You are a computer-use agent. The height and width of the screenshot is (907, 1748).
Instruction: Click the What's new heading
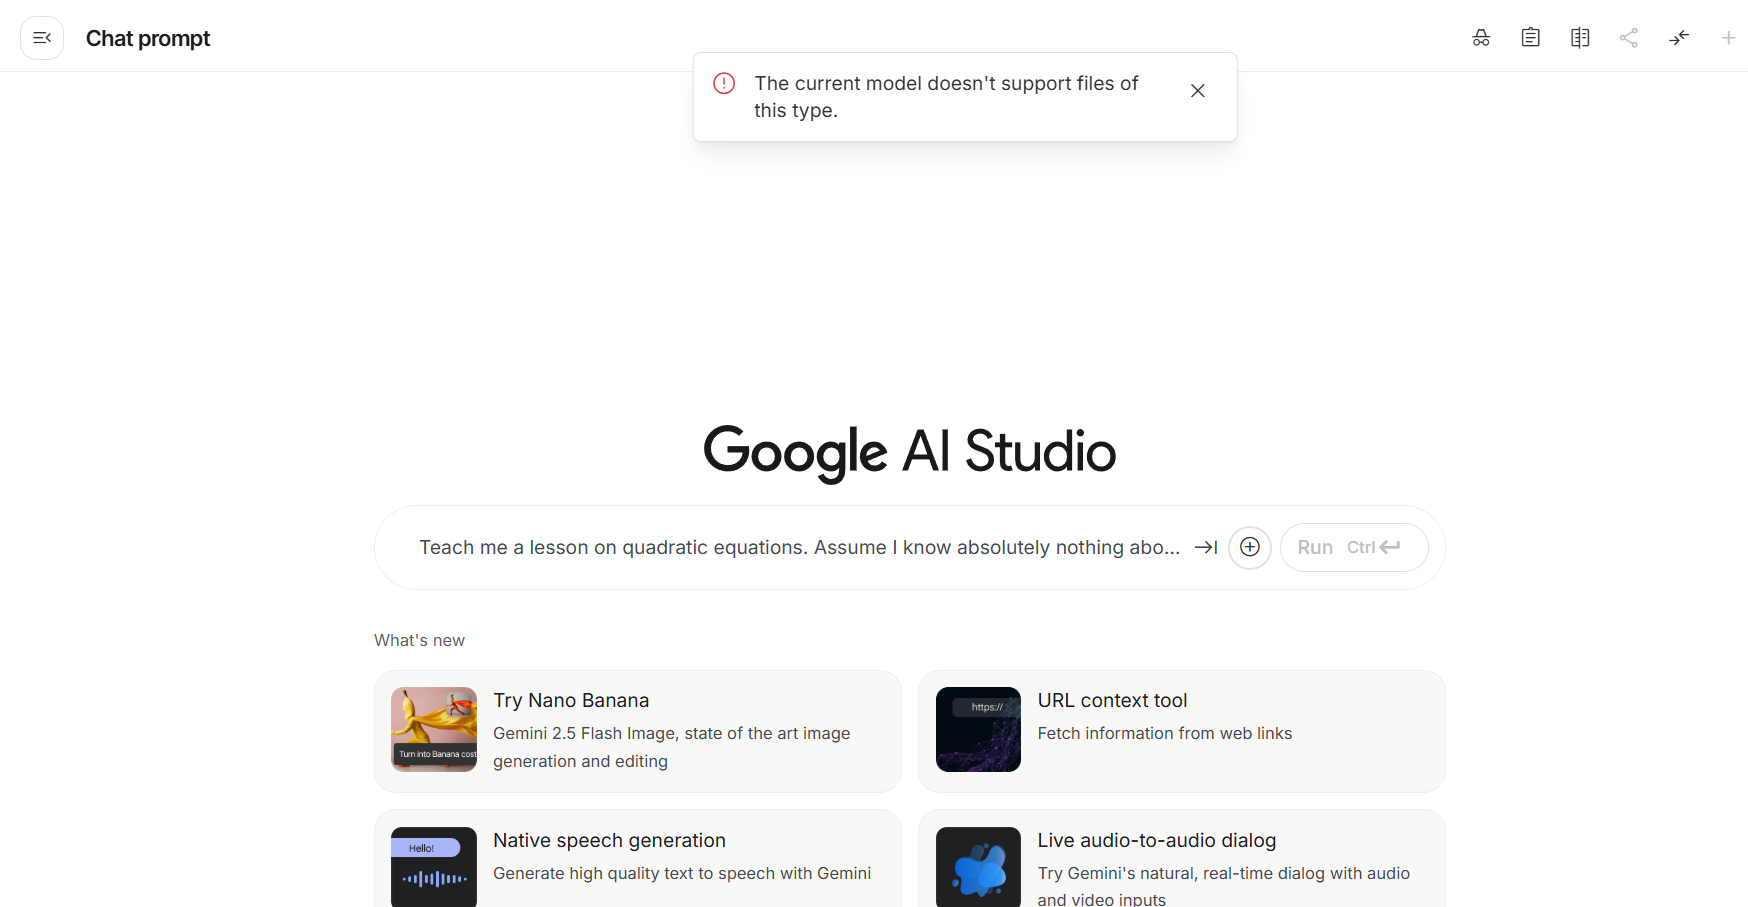click(419, 640)
